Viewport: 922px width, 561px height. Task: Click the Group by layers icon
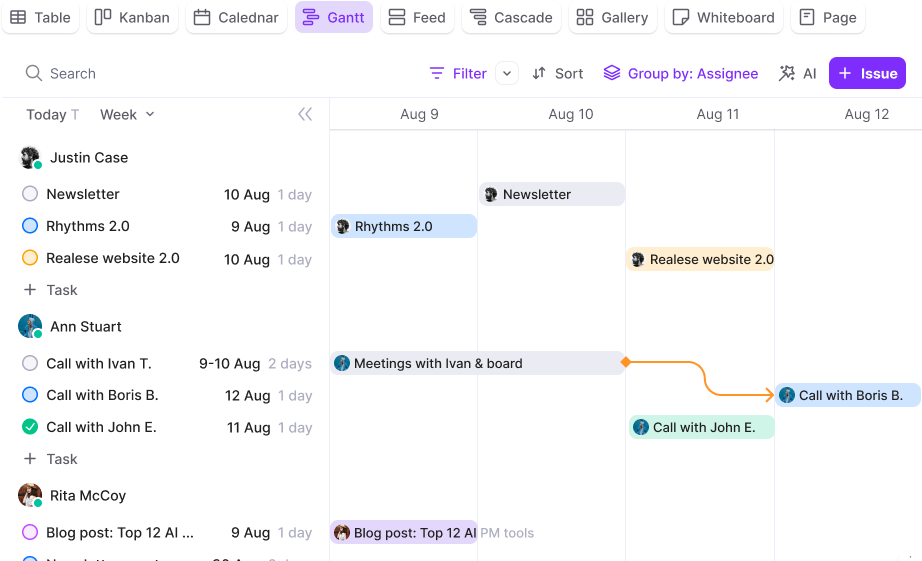[x=612, y=73]
